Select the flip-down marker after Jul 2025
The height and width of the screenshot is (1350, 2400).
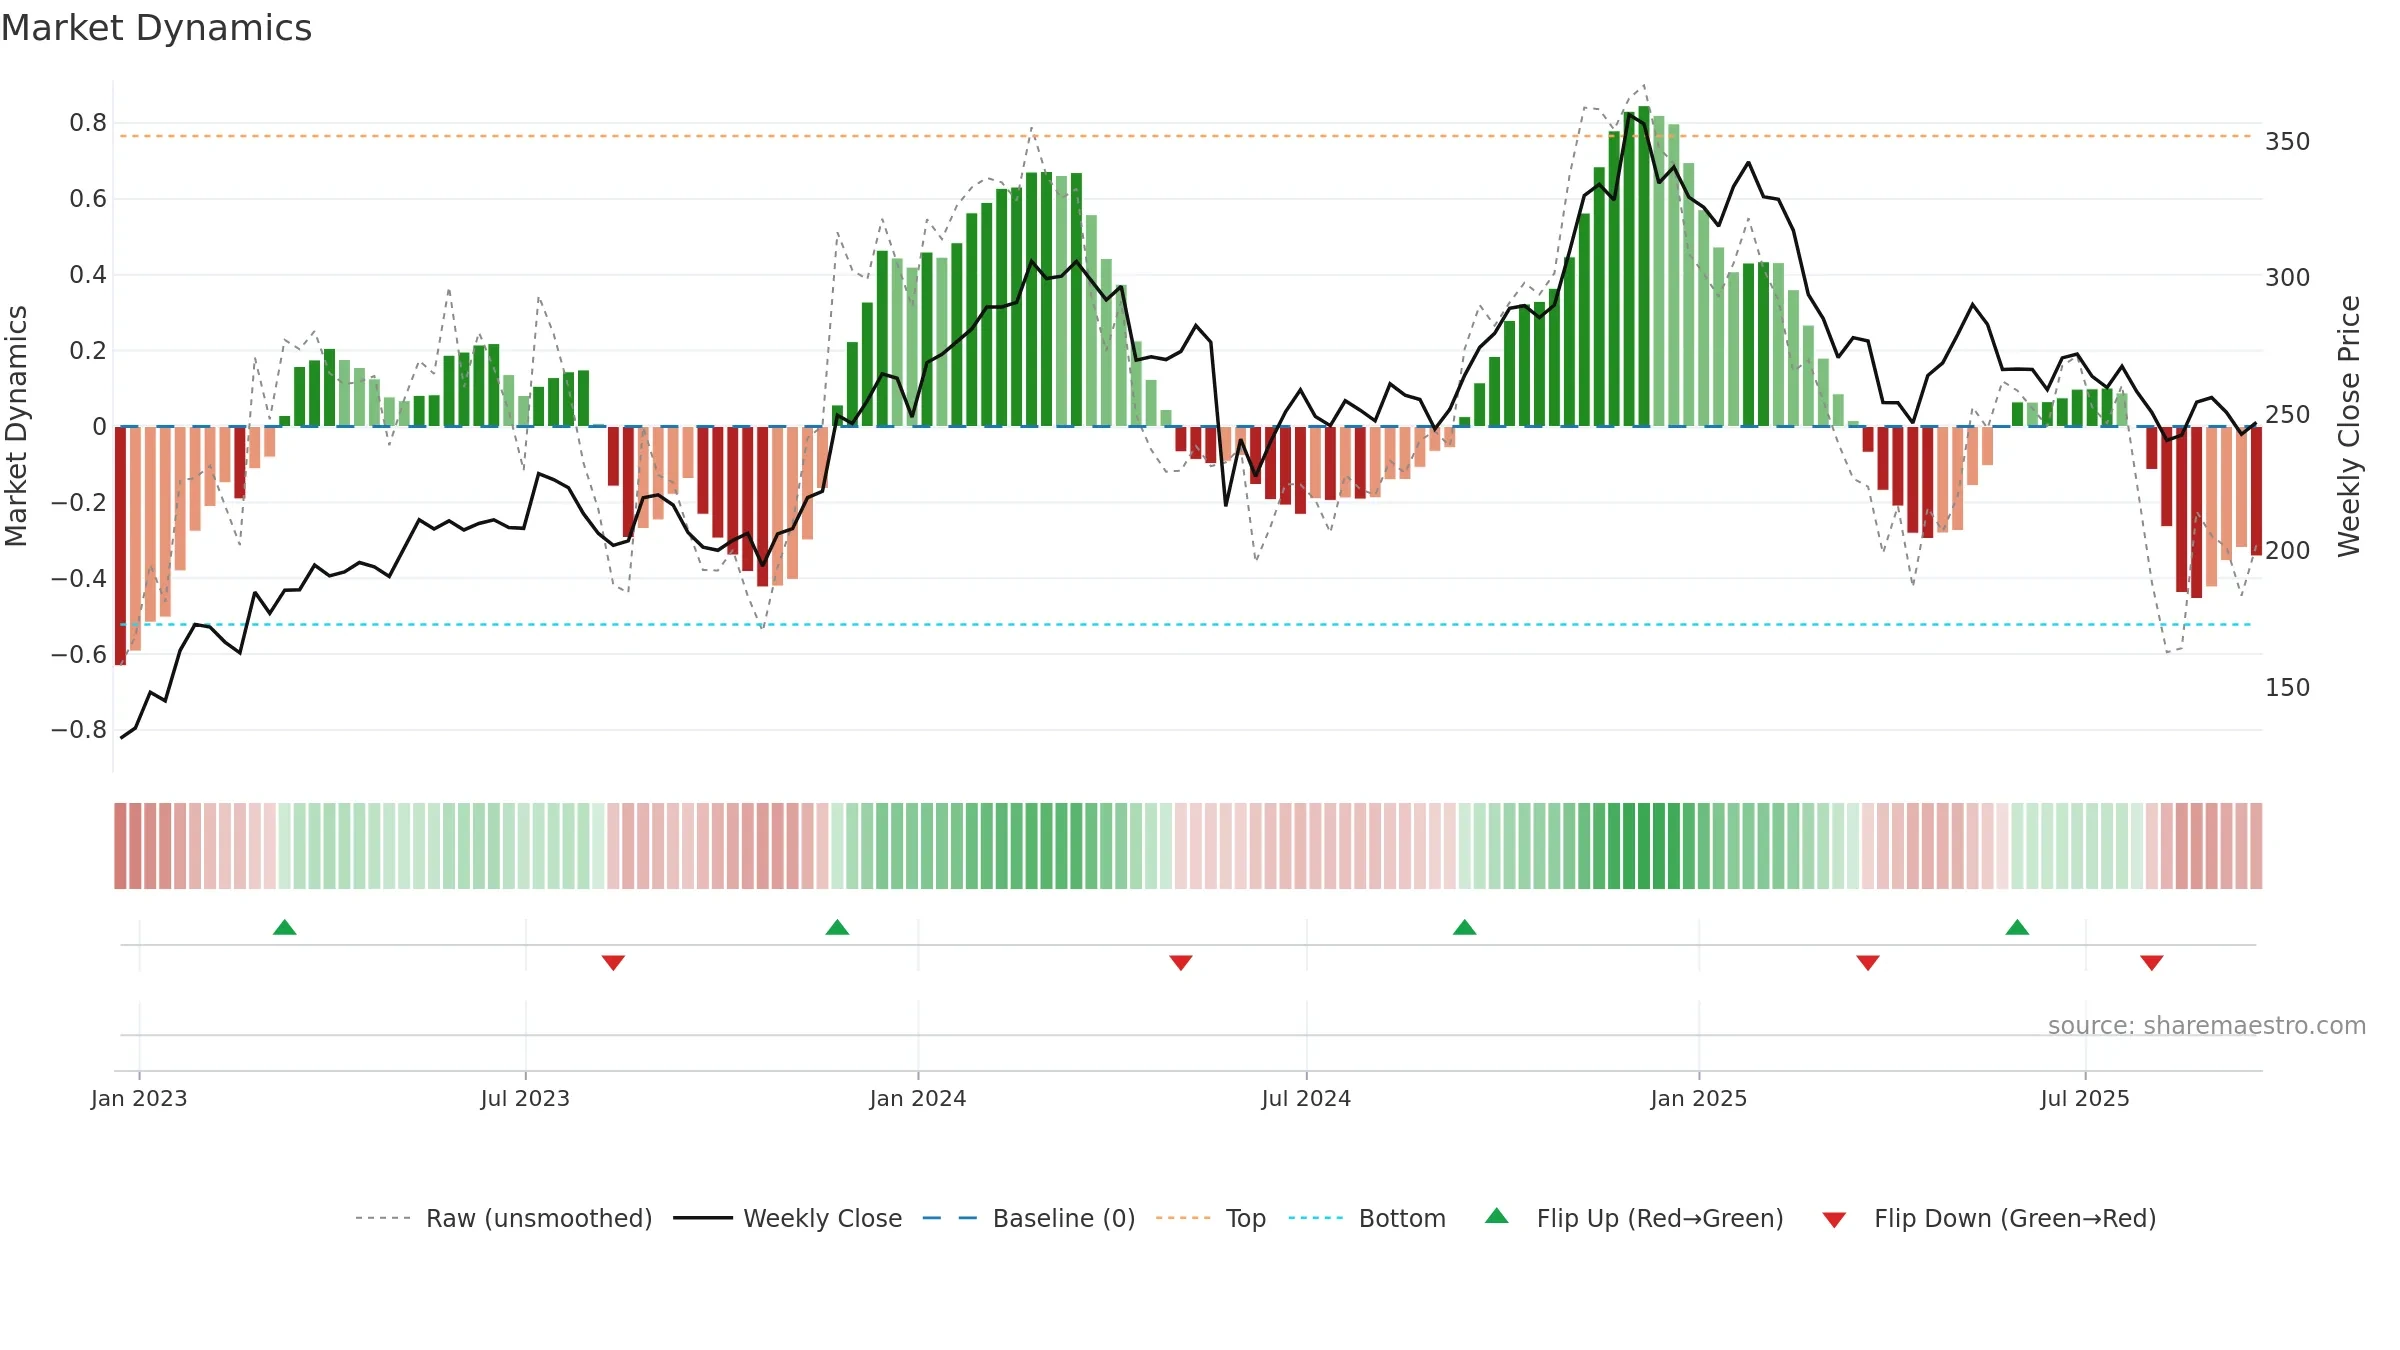(x=2152, y=962)
